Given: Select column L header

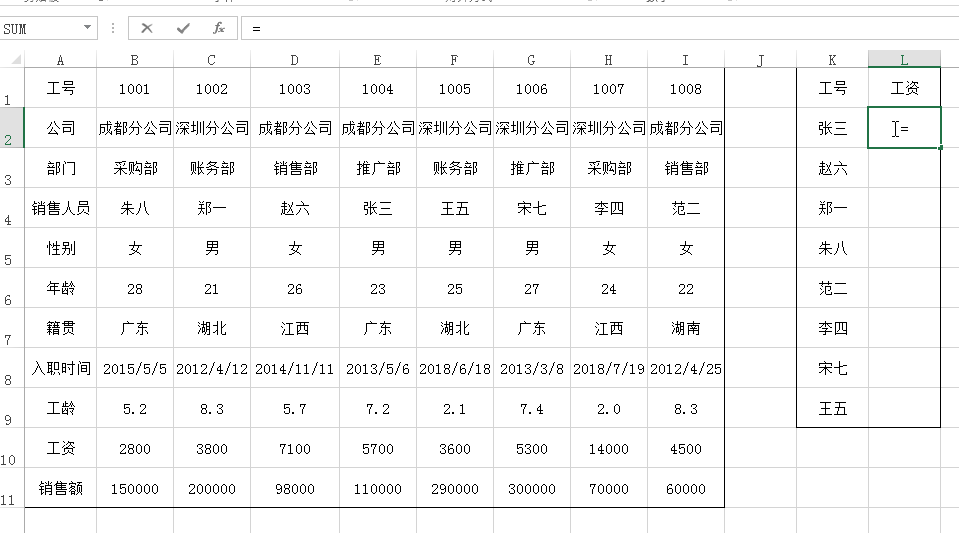Looking at the screenshot, I should pyautogui.click(x=904, y=59).
